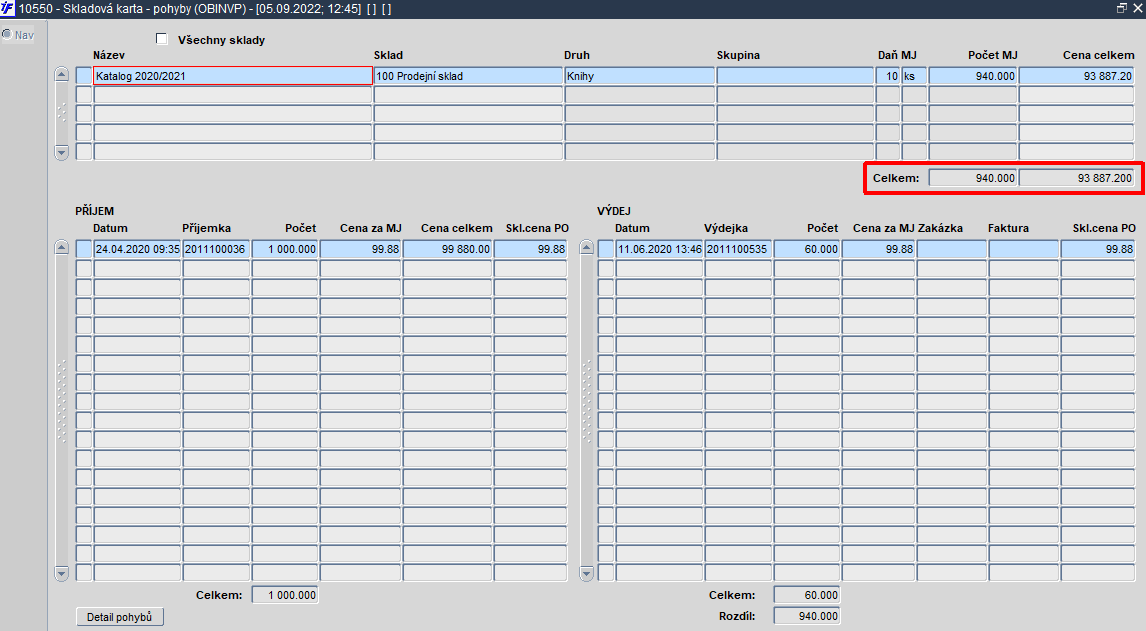Click up arrow of the VÝDEJ list scrollbar
Image resolution: width=1146 pixels, height=631 pixels.
click(586, 248)
